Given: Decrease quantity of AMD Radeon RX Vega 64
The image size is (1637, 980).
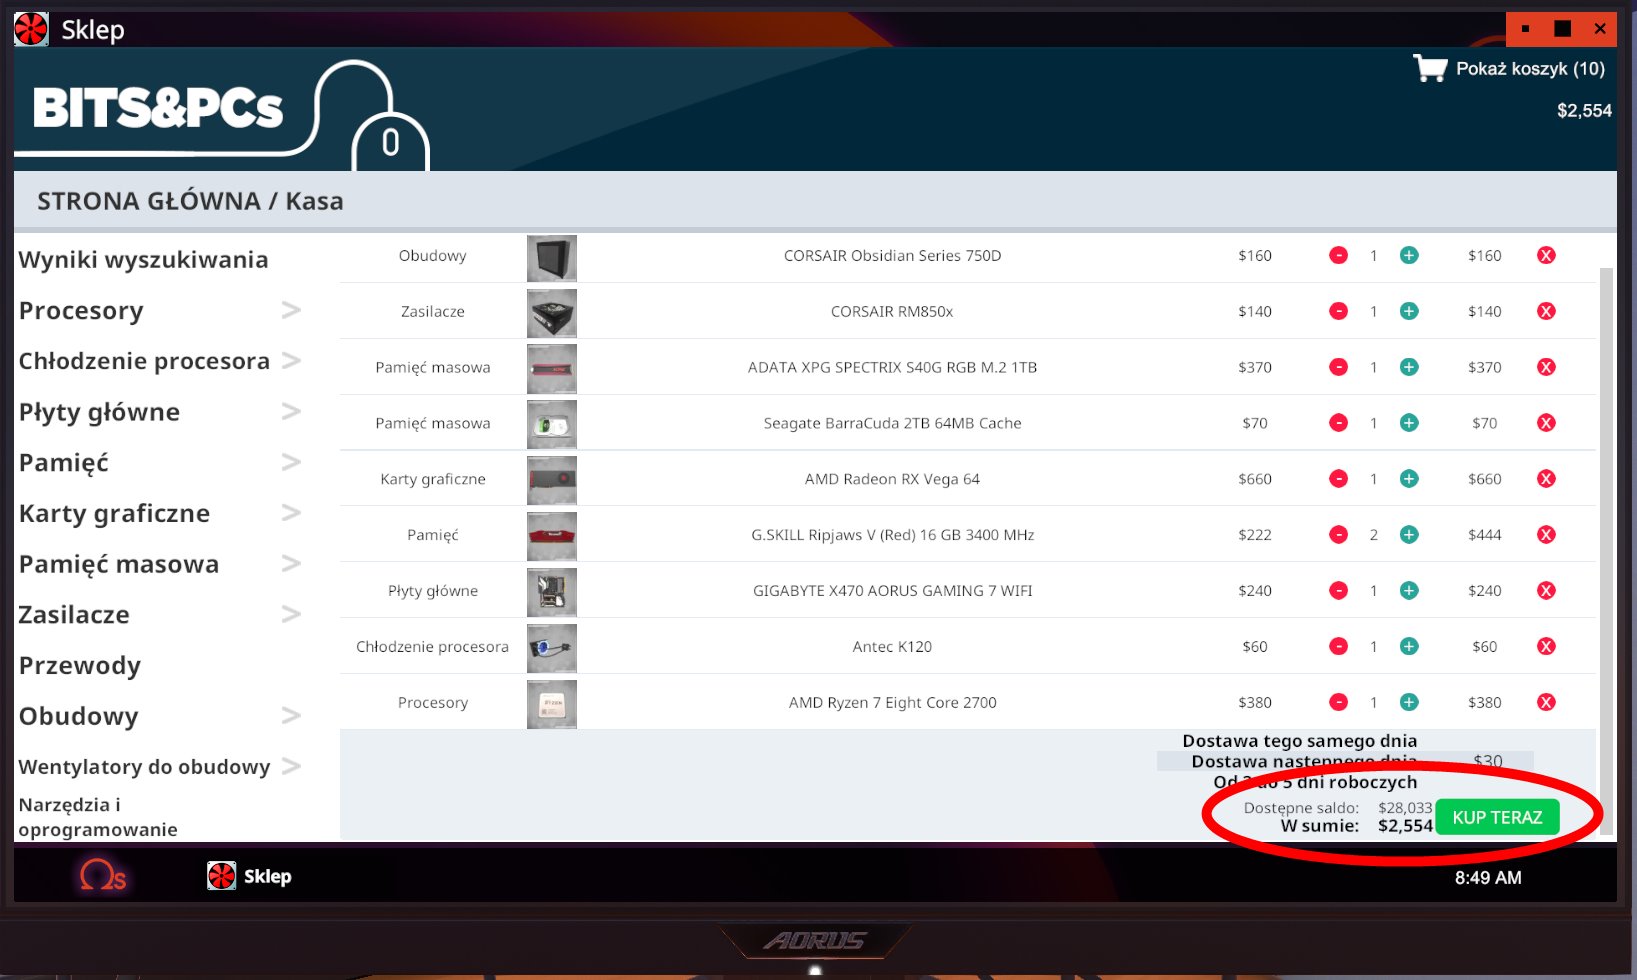Looking at the screenshot, I should [x=1338, y=479].
